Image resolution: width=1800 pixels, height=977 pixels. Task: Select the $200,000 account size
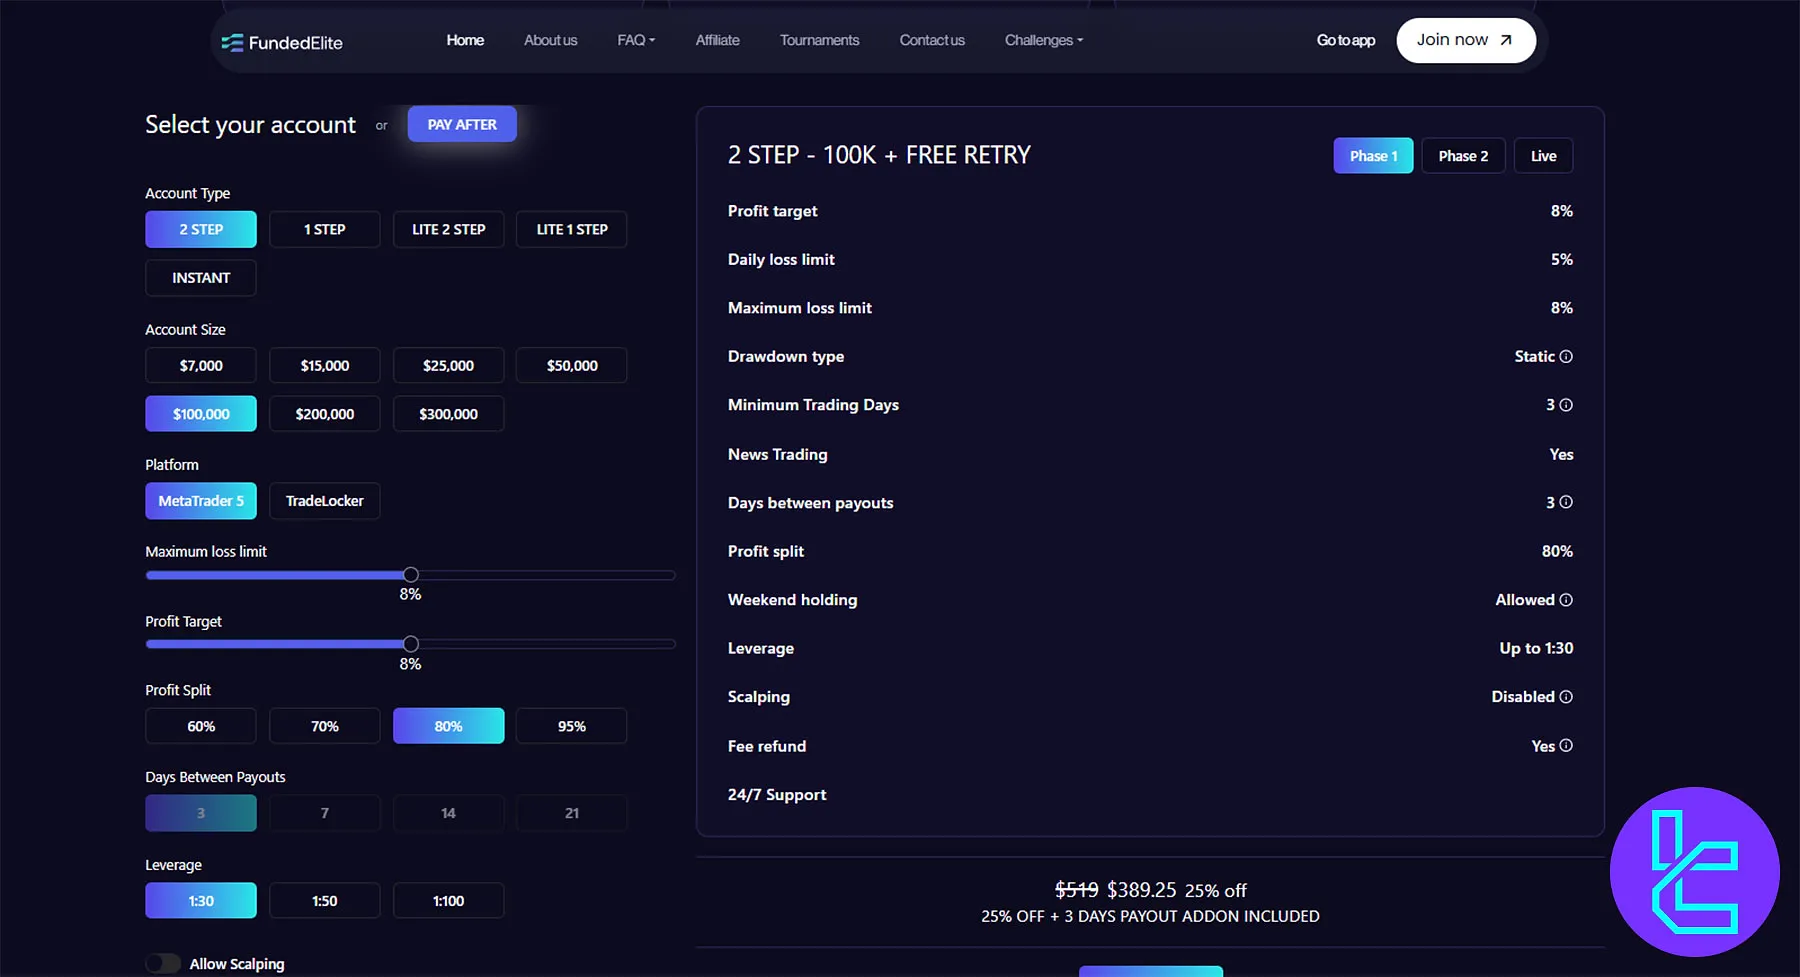point(324,414)
